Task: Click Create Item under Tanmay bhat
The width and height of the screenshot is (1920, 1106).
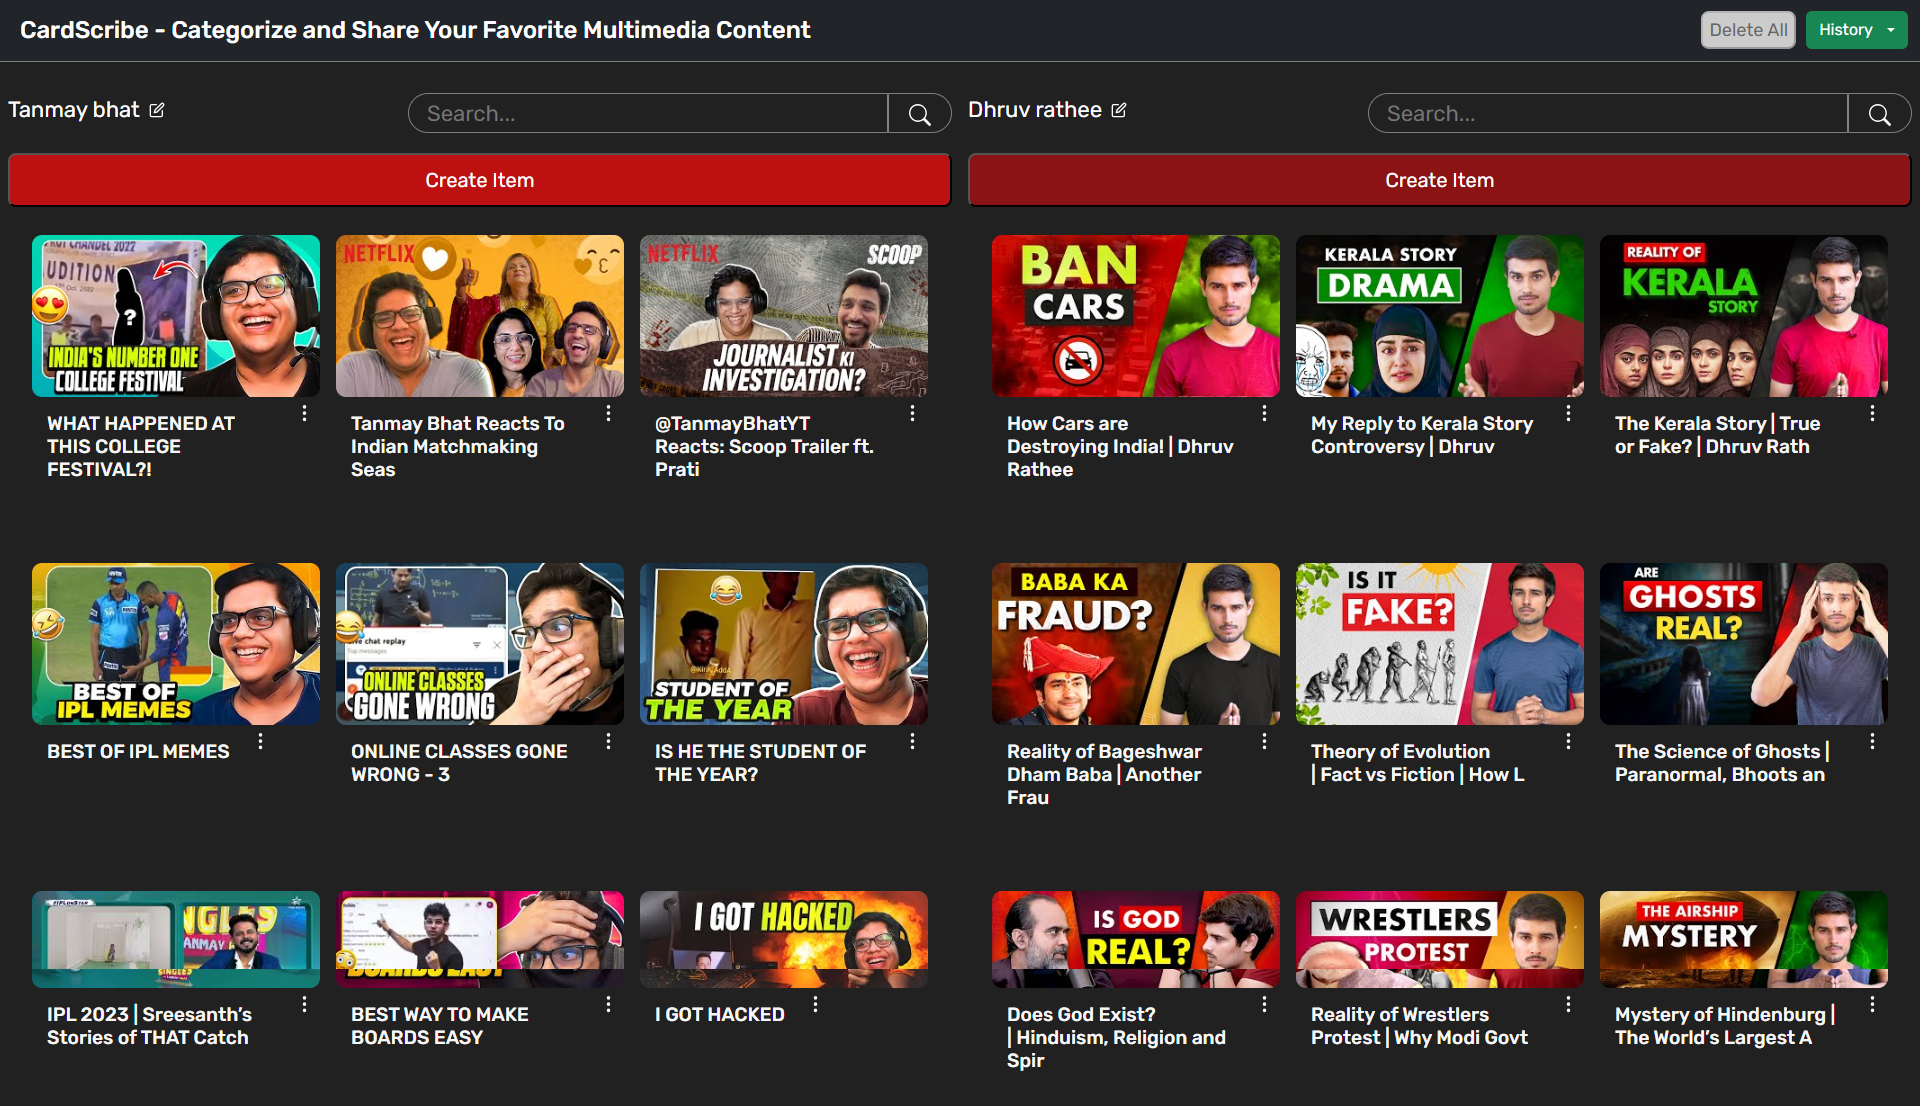Action: [x=479, y=180]
